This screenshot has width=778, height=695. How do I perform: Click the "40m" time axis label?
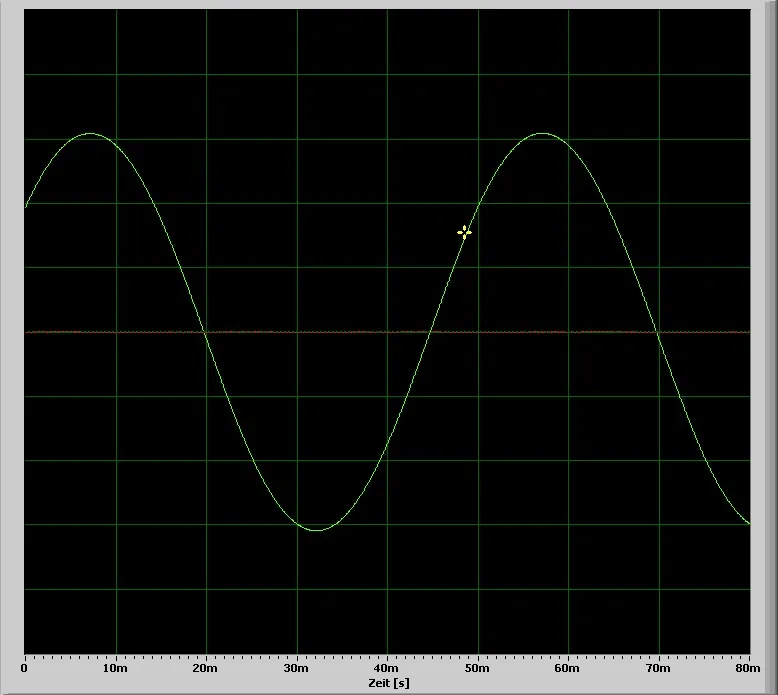pos(387,668)
